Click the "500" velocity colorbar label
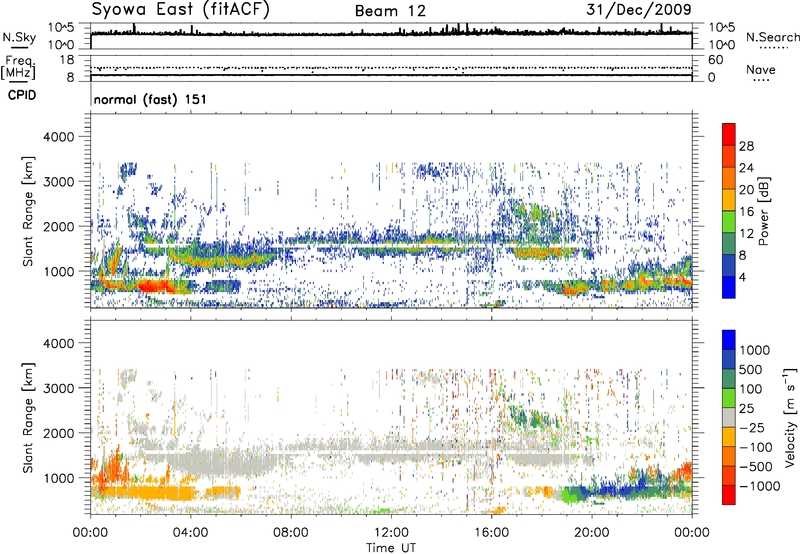800x554 pixels. click(x=753, y=370)
